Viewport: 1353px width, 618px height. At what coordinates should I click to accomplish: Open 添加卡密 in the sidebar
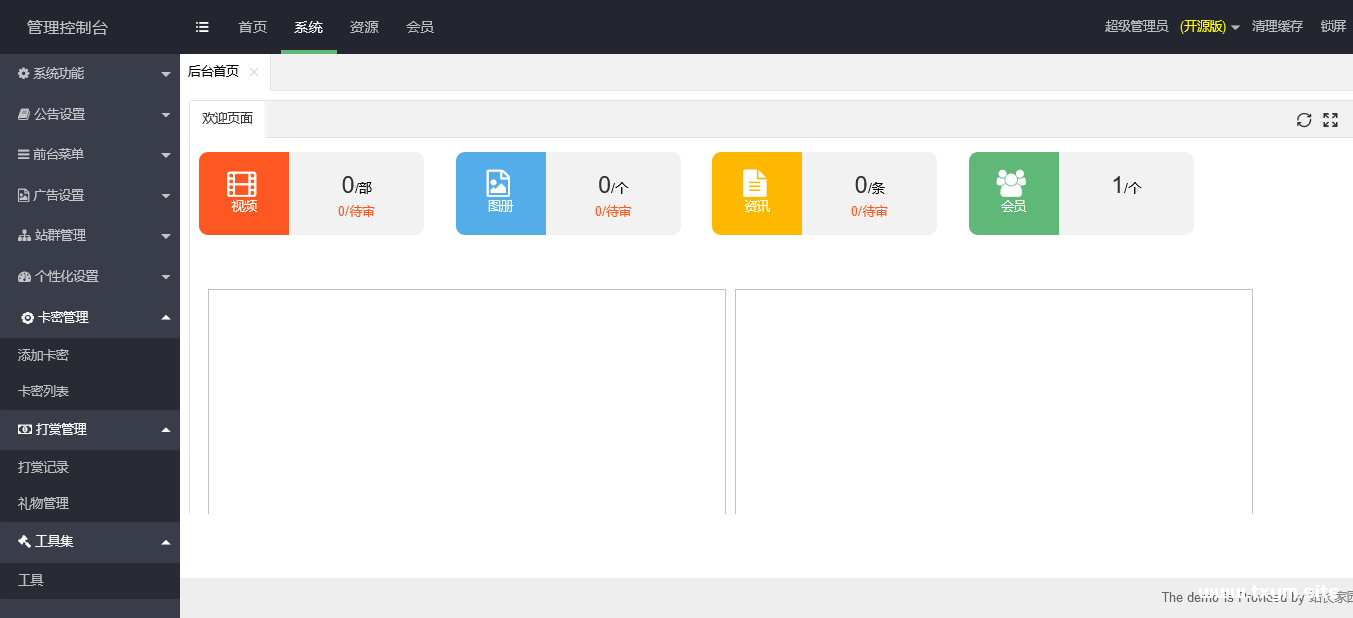(43, 356)
